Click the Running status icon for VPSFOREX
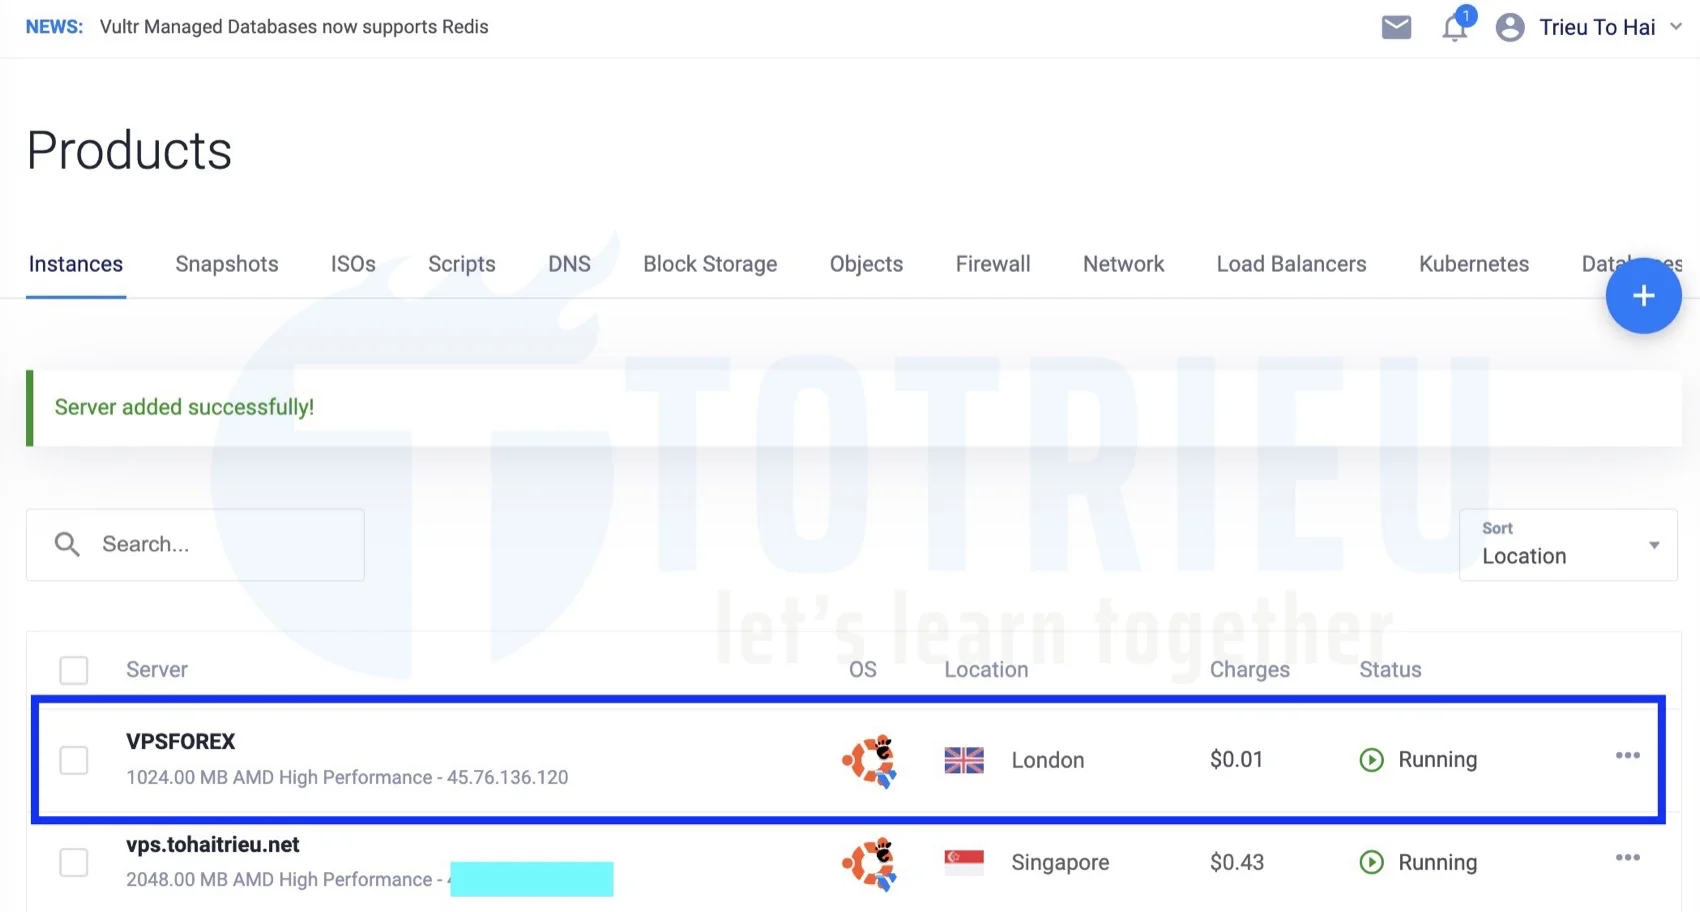Image resolution: width=1700 pixels, height=912 pixels. click(1372, 760)
